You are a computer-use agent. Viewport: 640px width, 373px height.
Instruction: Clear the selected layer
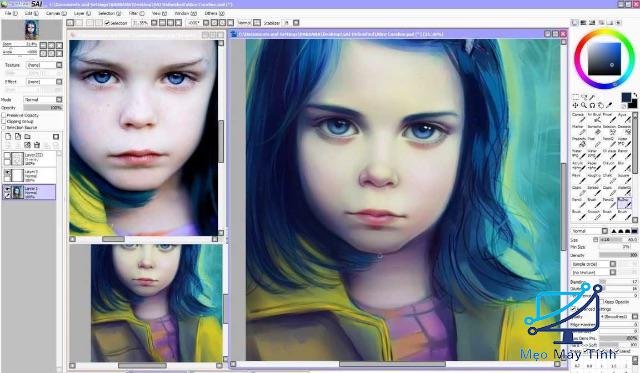pos(27,145)
